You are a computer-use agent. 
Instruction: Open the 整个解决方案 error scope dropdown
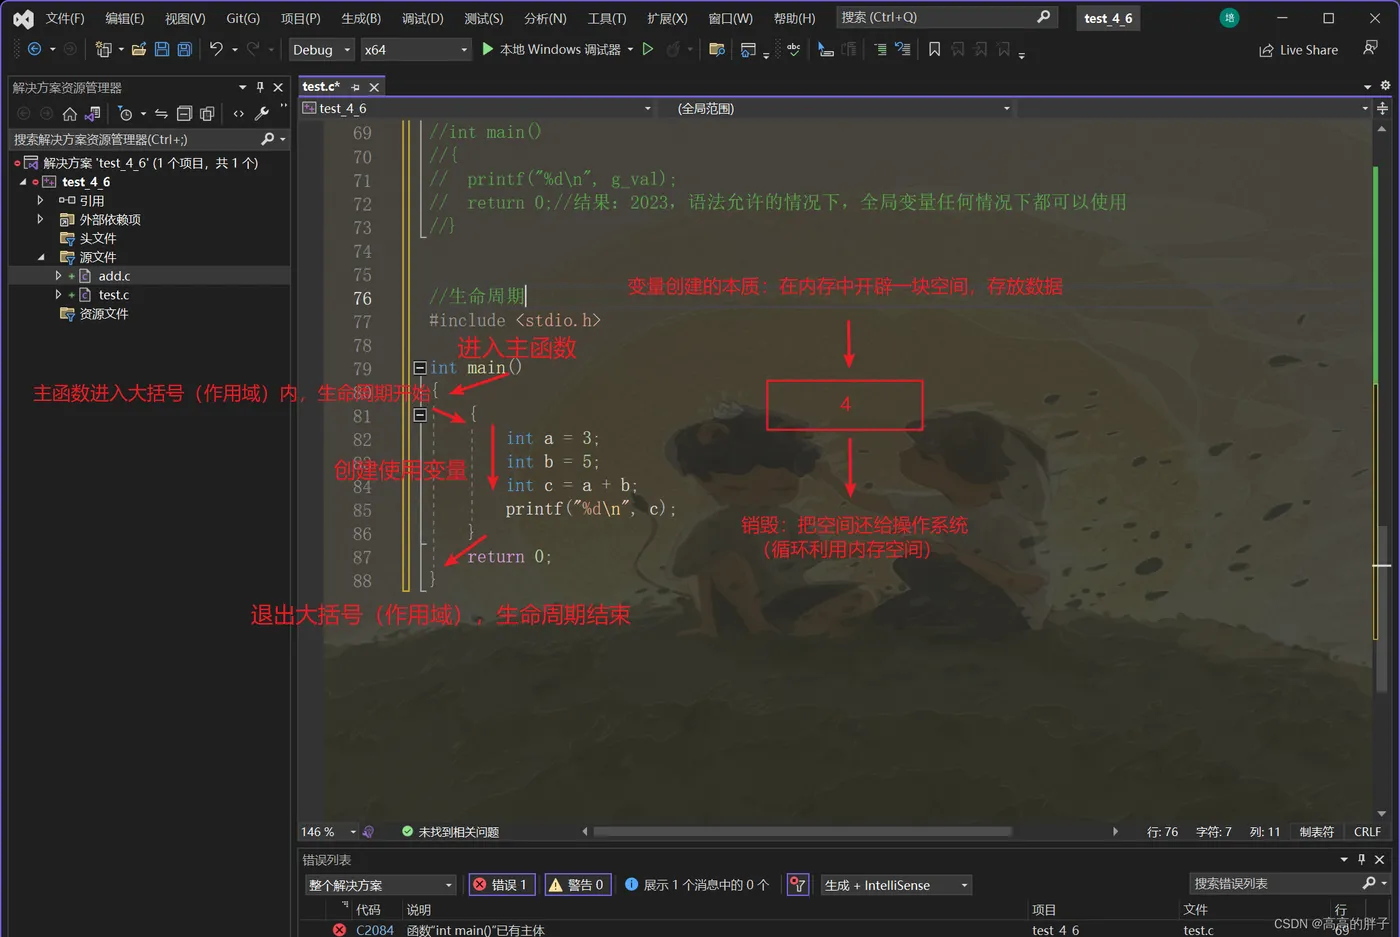(x=380, y=885)
